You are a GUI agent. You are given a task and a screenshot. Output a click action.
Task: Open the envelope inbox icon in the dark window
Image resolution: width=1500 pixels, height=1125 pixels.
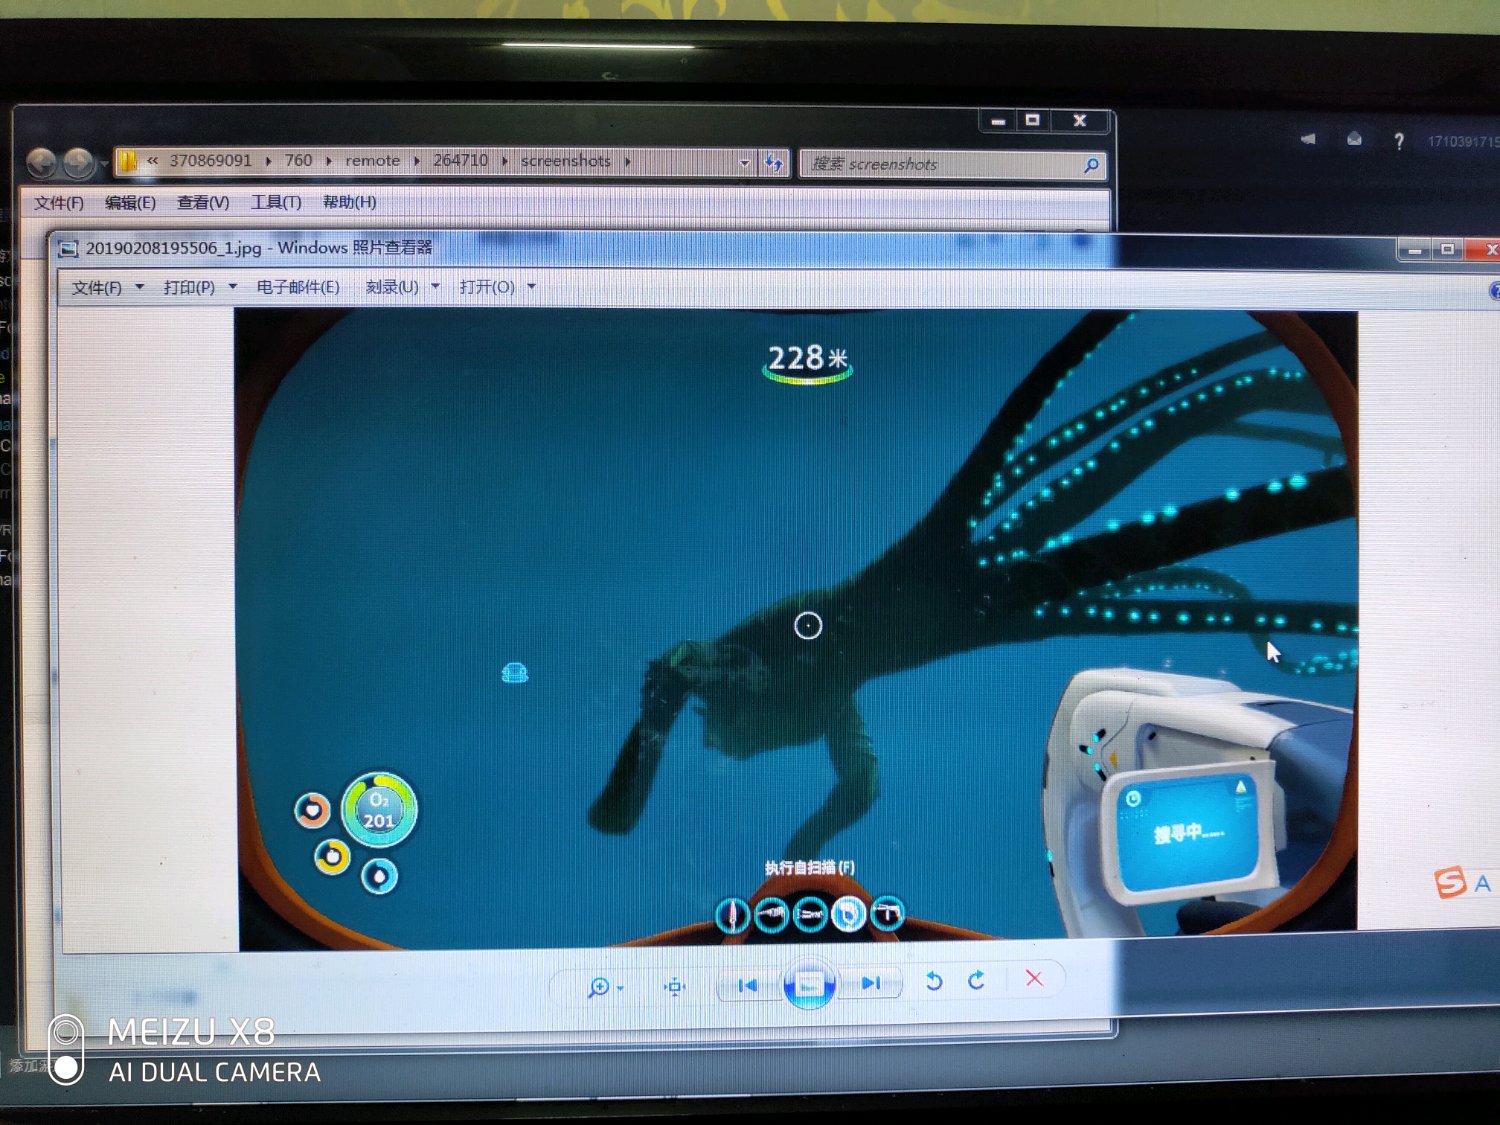(x=1354, y=139)
